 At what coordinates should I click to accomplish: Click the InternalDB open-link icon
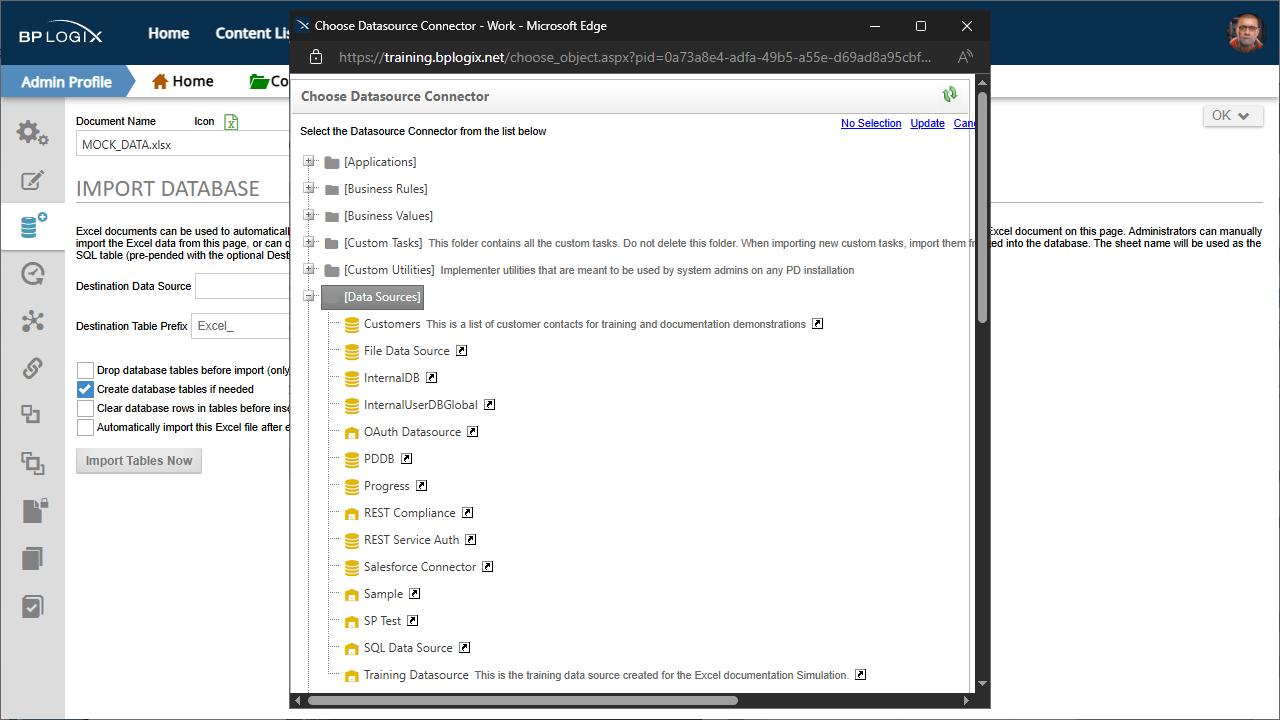point(432,378)
